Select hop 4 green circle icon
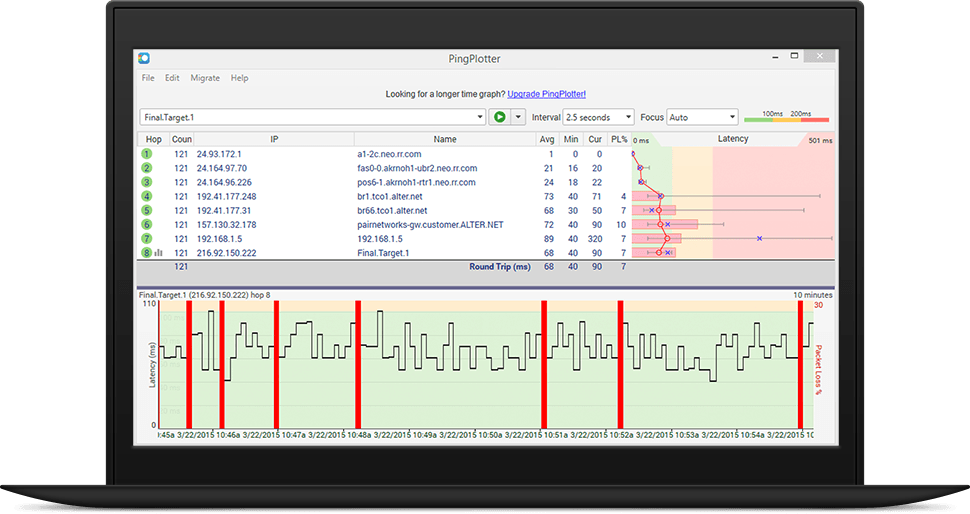This screenshot has width=970, height=514. point(147,197)
